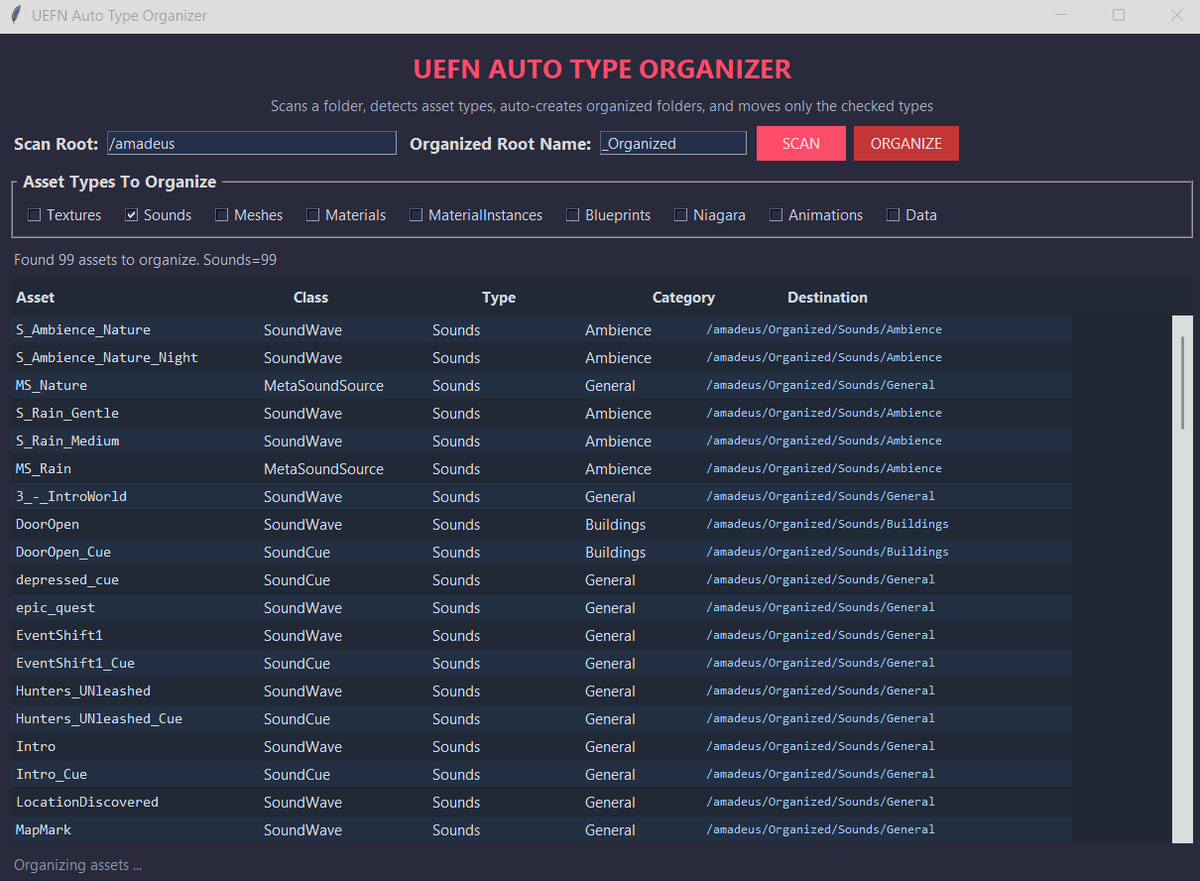Sort by the Class column header
The image size is (1200, 881).
pyautogui.click(x=311, y=297)
